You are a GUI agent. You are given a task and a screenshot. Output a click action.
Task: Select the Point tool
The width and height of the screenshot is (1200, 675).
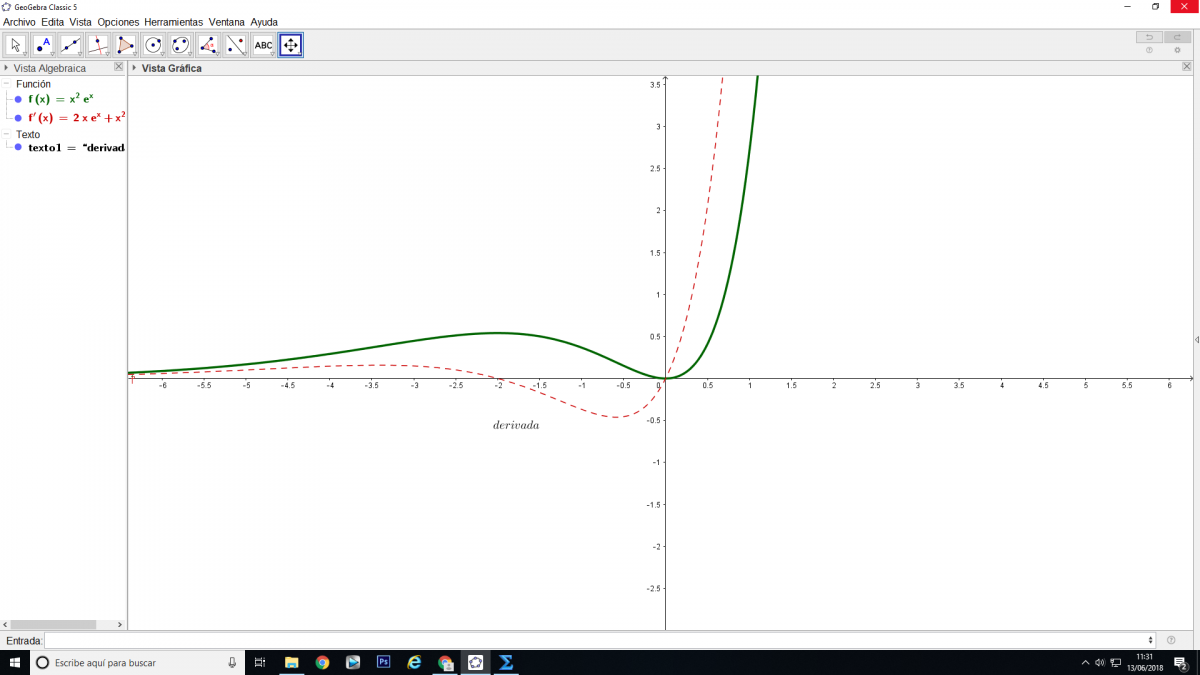pos(43,45)
